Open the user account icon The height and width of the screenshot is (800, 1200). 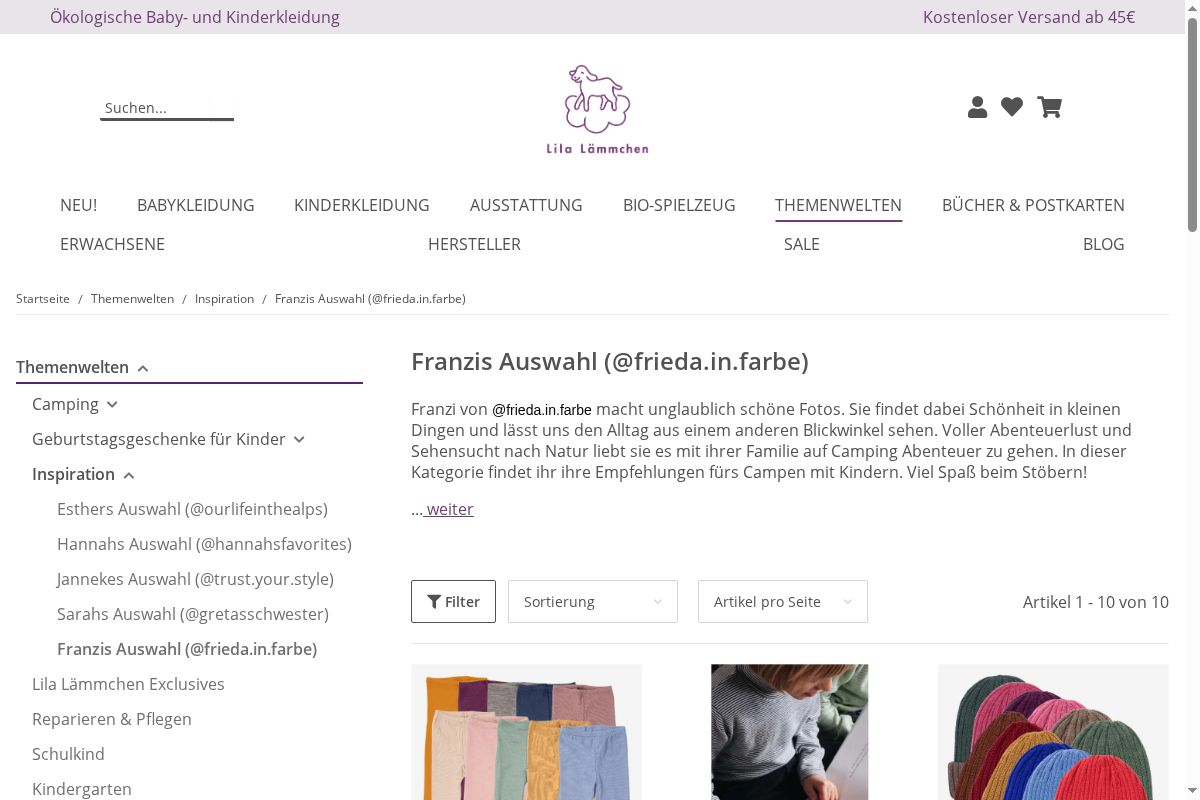click(977, 107)
